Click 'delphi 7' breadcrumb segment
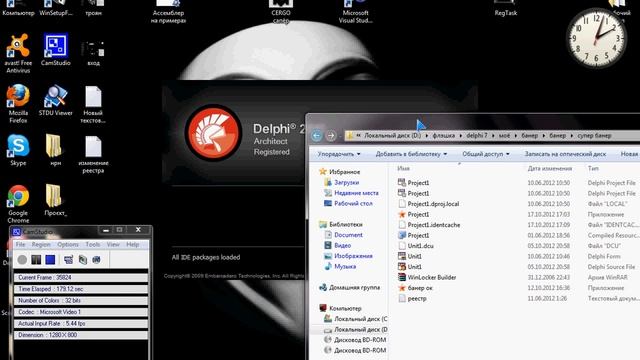640x360 pixels. click(x=477, y=136)
